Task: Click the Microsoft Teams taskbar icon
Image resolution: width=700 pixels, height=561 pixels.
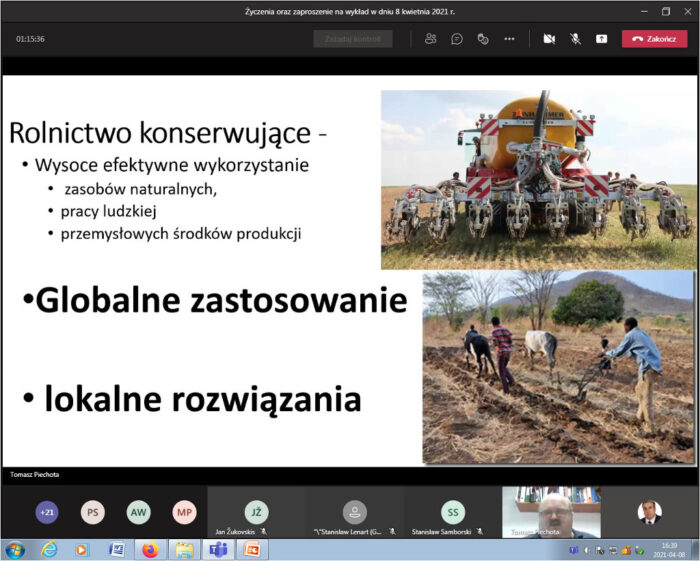Action: coord(217,550)
